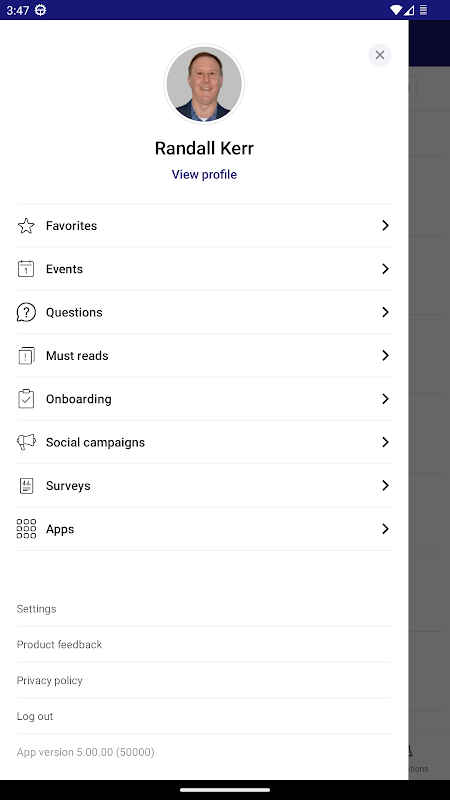Select the Questions speech bubble icon

click(26, 312)
